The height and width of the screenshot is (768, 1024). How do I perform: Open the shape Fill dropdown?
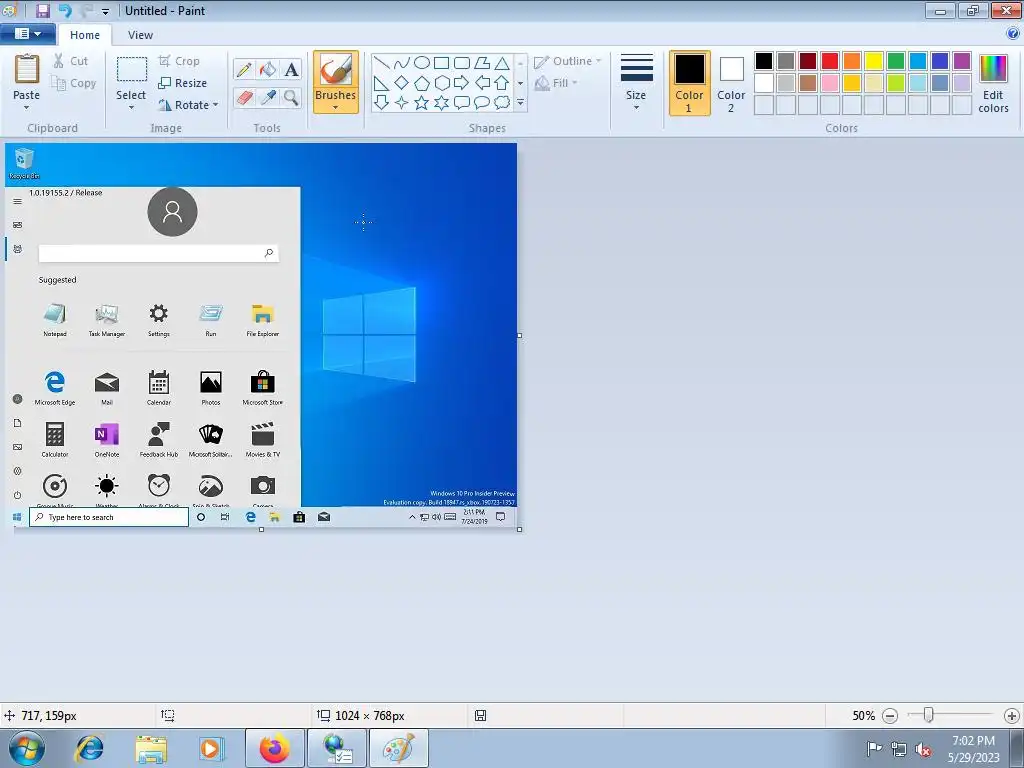pos(556,83)
